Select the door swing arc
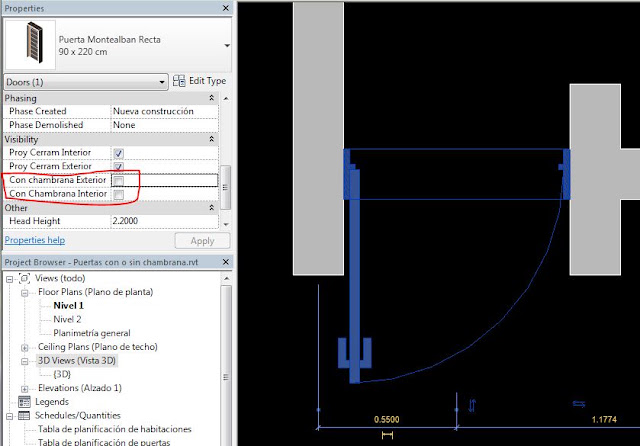This screenshot has height=446, width=640. click(502, 318)
